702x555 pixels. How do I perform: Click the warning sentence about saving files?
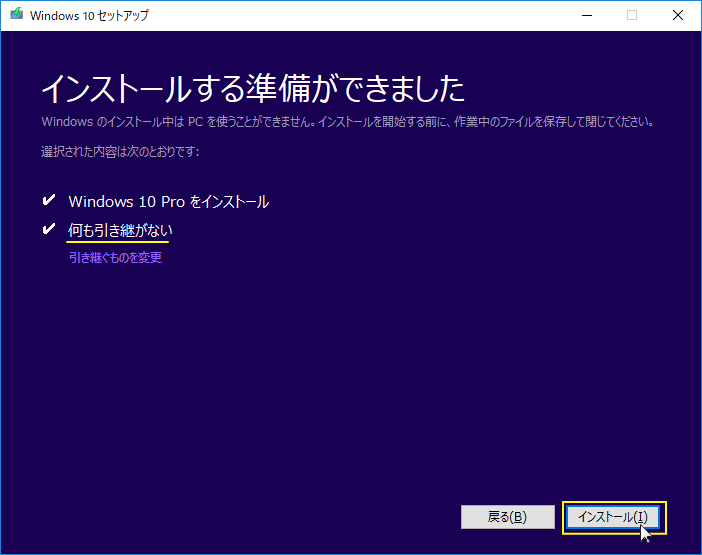[348, 122]
